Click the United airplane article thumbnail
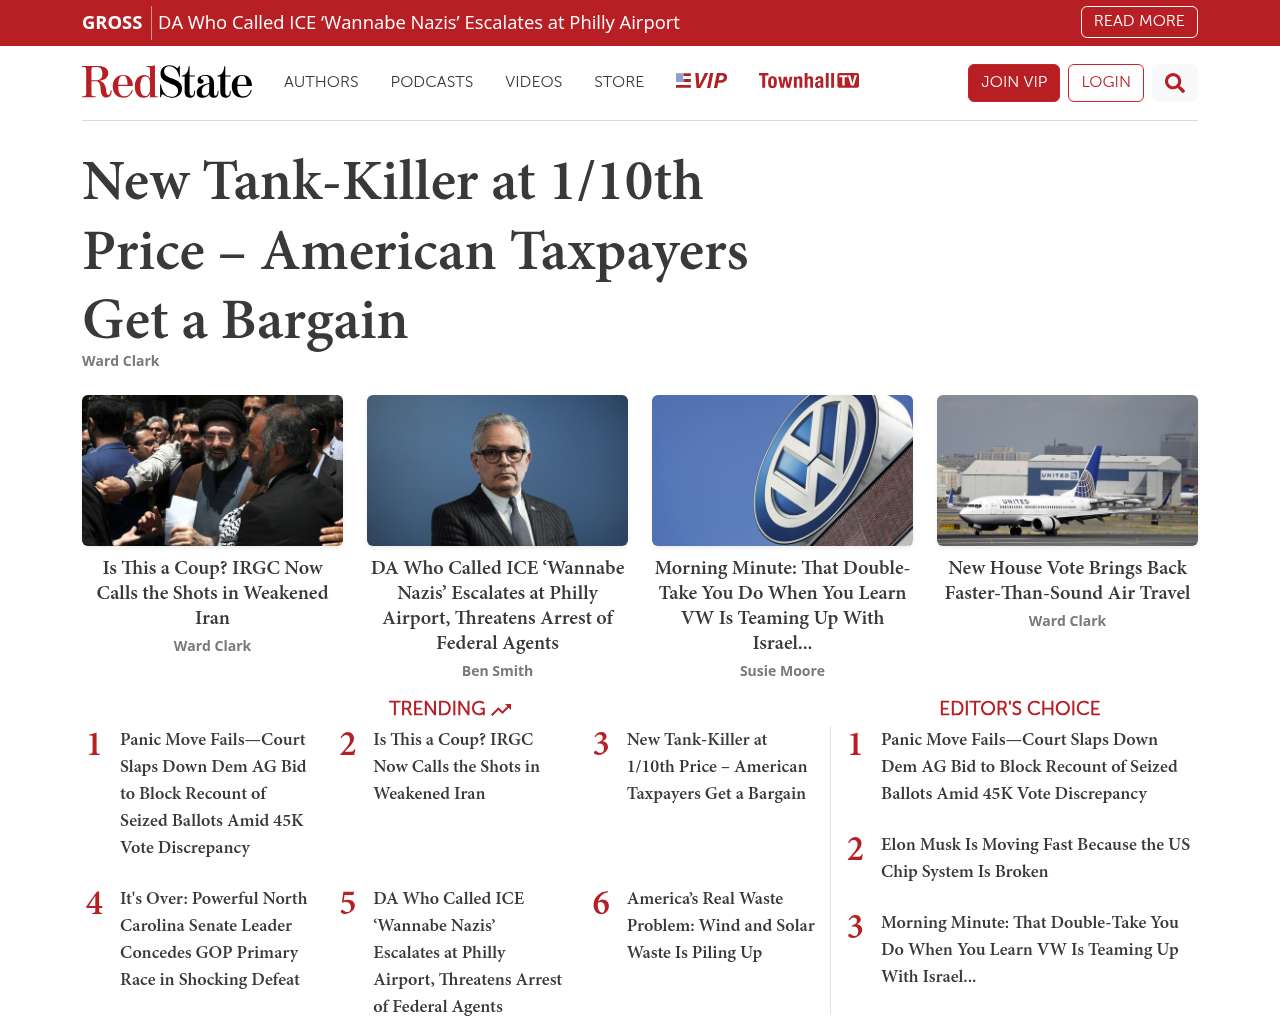This screenshot has height=1024, width=1280. [x=1067, y=470]
